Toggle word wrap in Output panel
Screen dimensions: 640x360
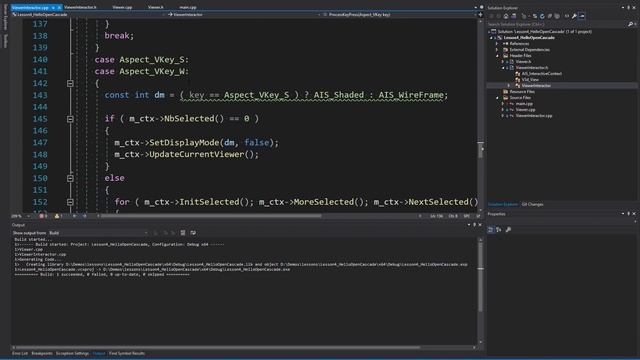[193, 233]
